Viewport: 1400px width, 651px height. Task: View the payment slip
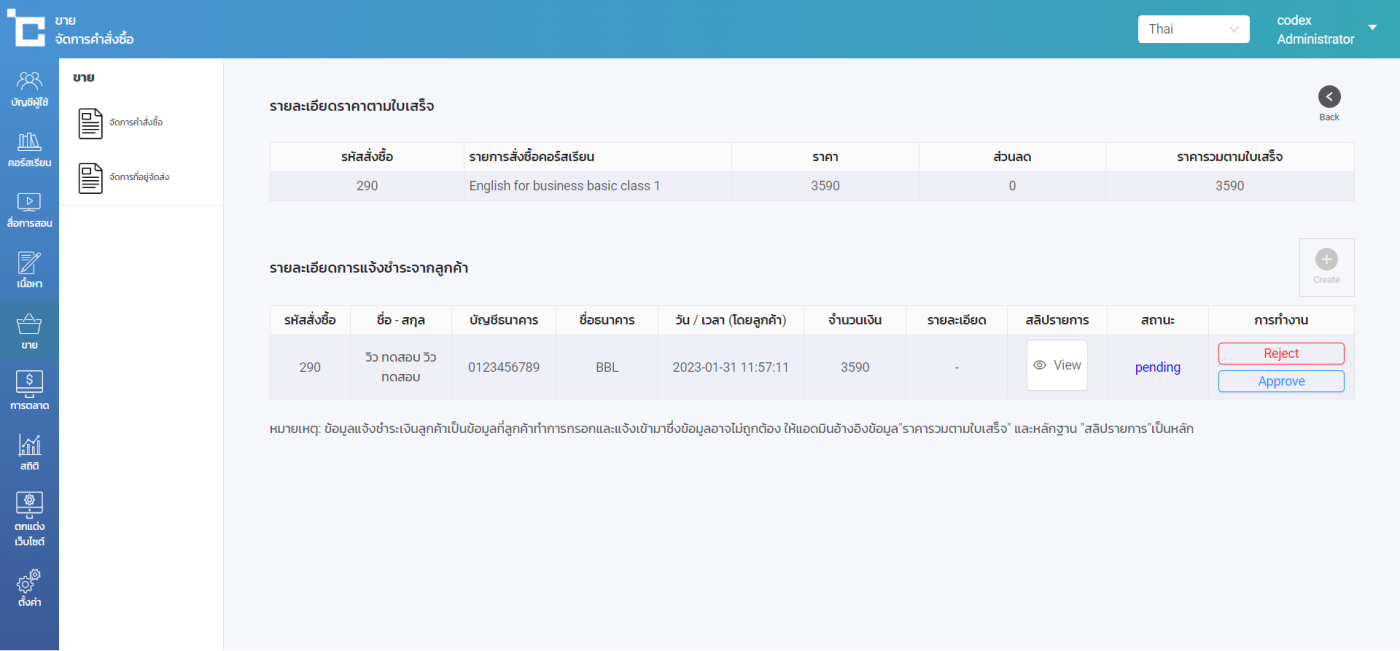(1057, 365)
